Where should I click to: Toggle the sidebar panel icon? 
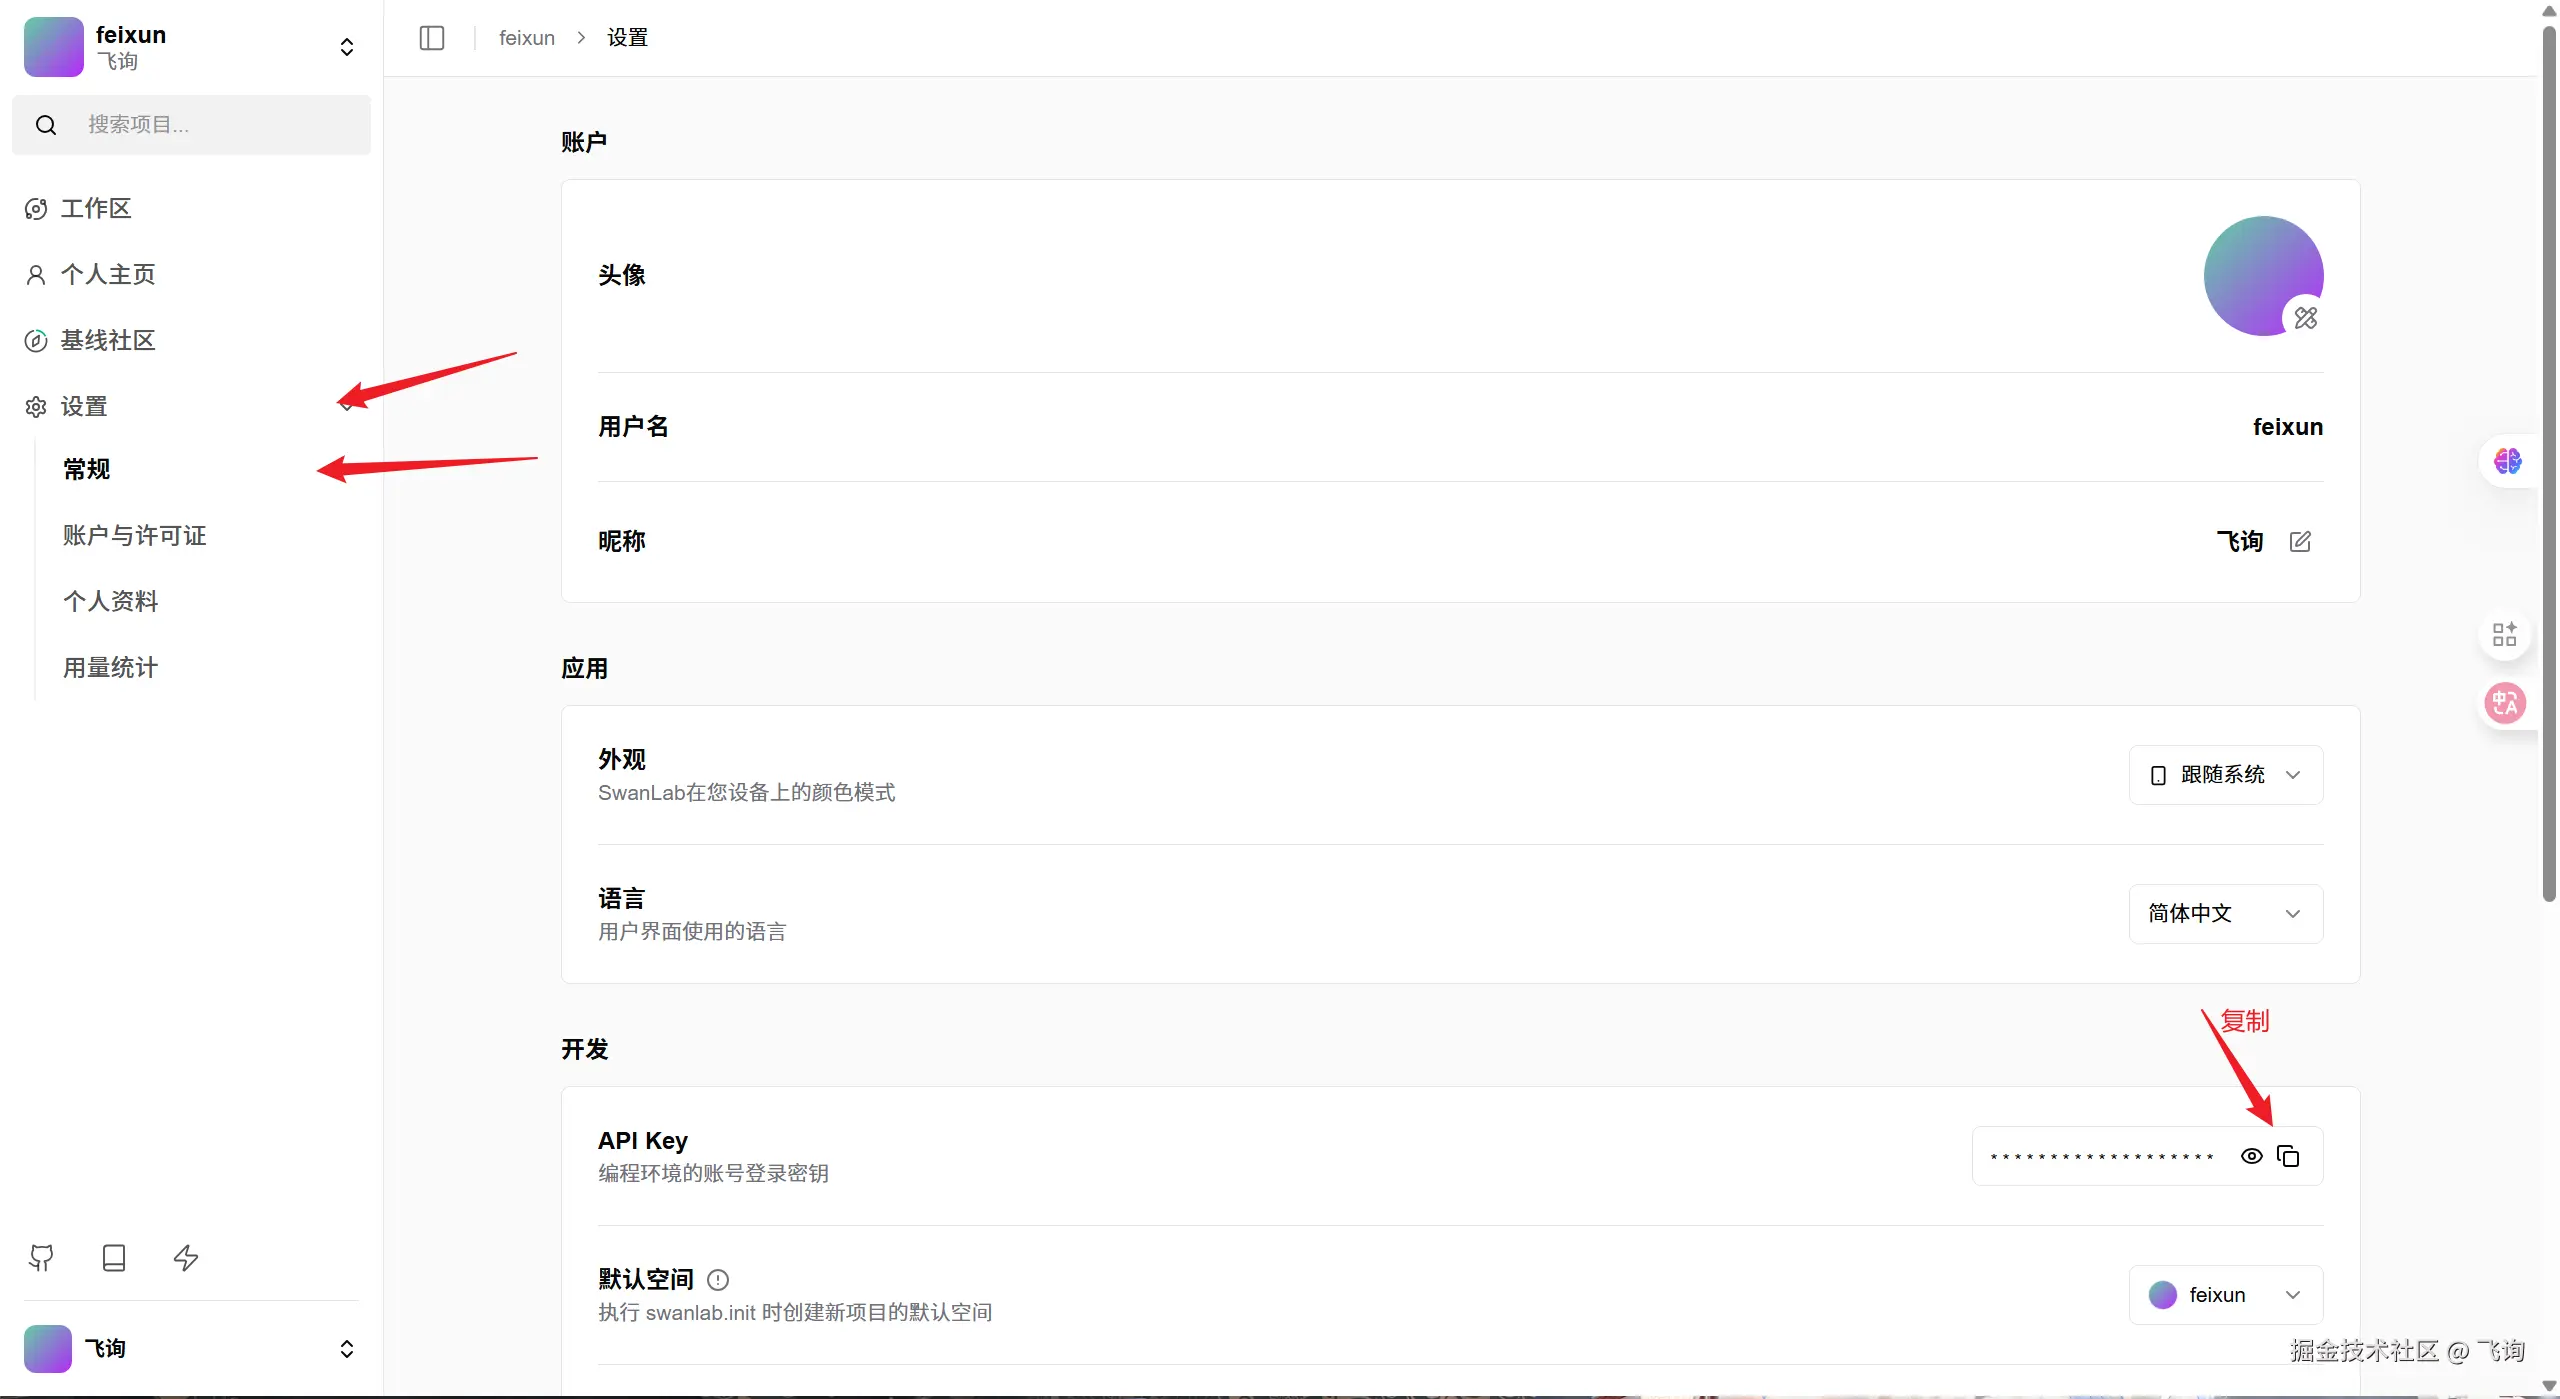(432, 38)
